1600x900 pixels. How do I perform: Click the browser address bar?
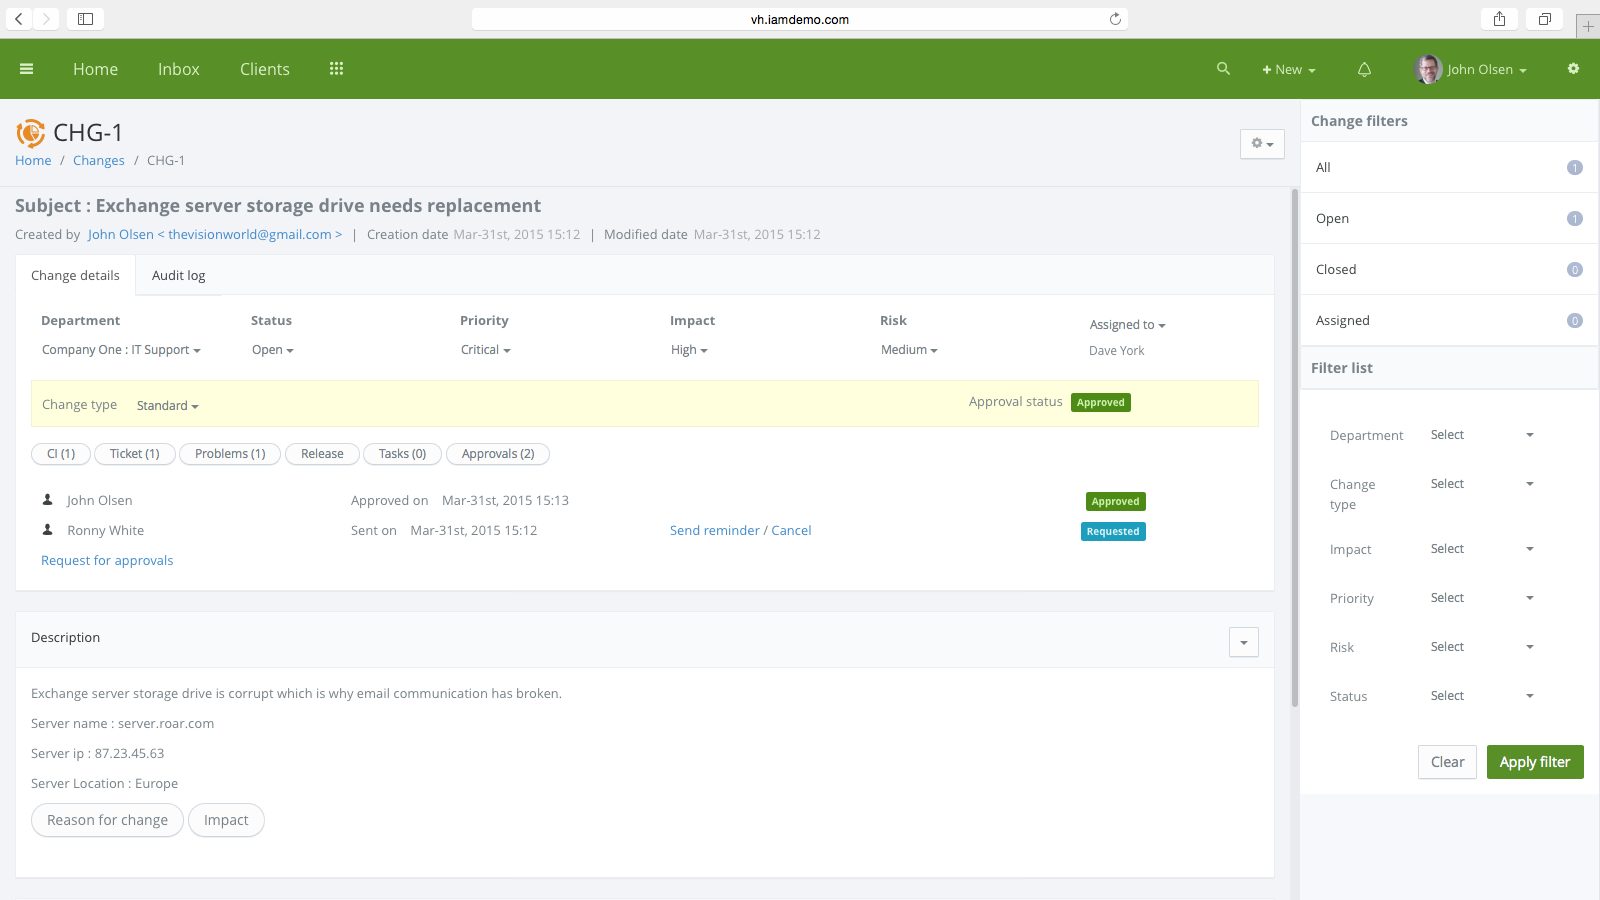(800, 19)
